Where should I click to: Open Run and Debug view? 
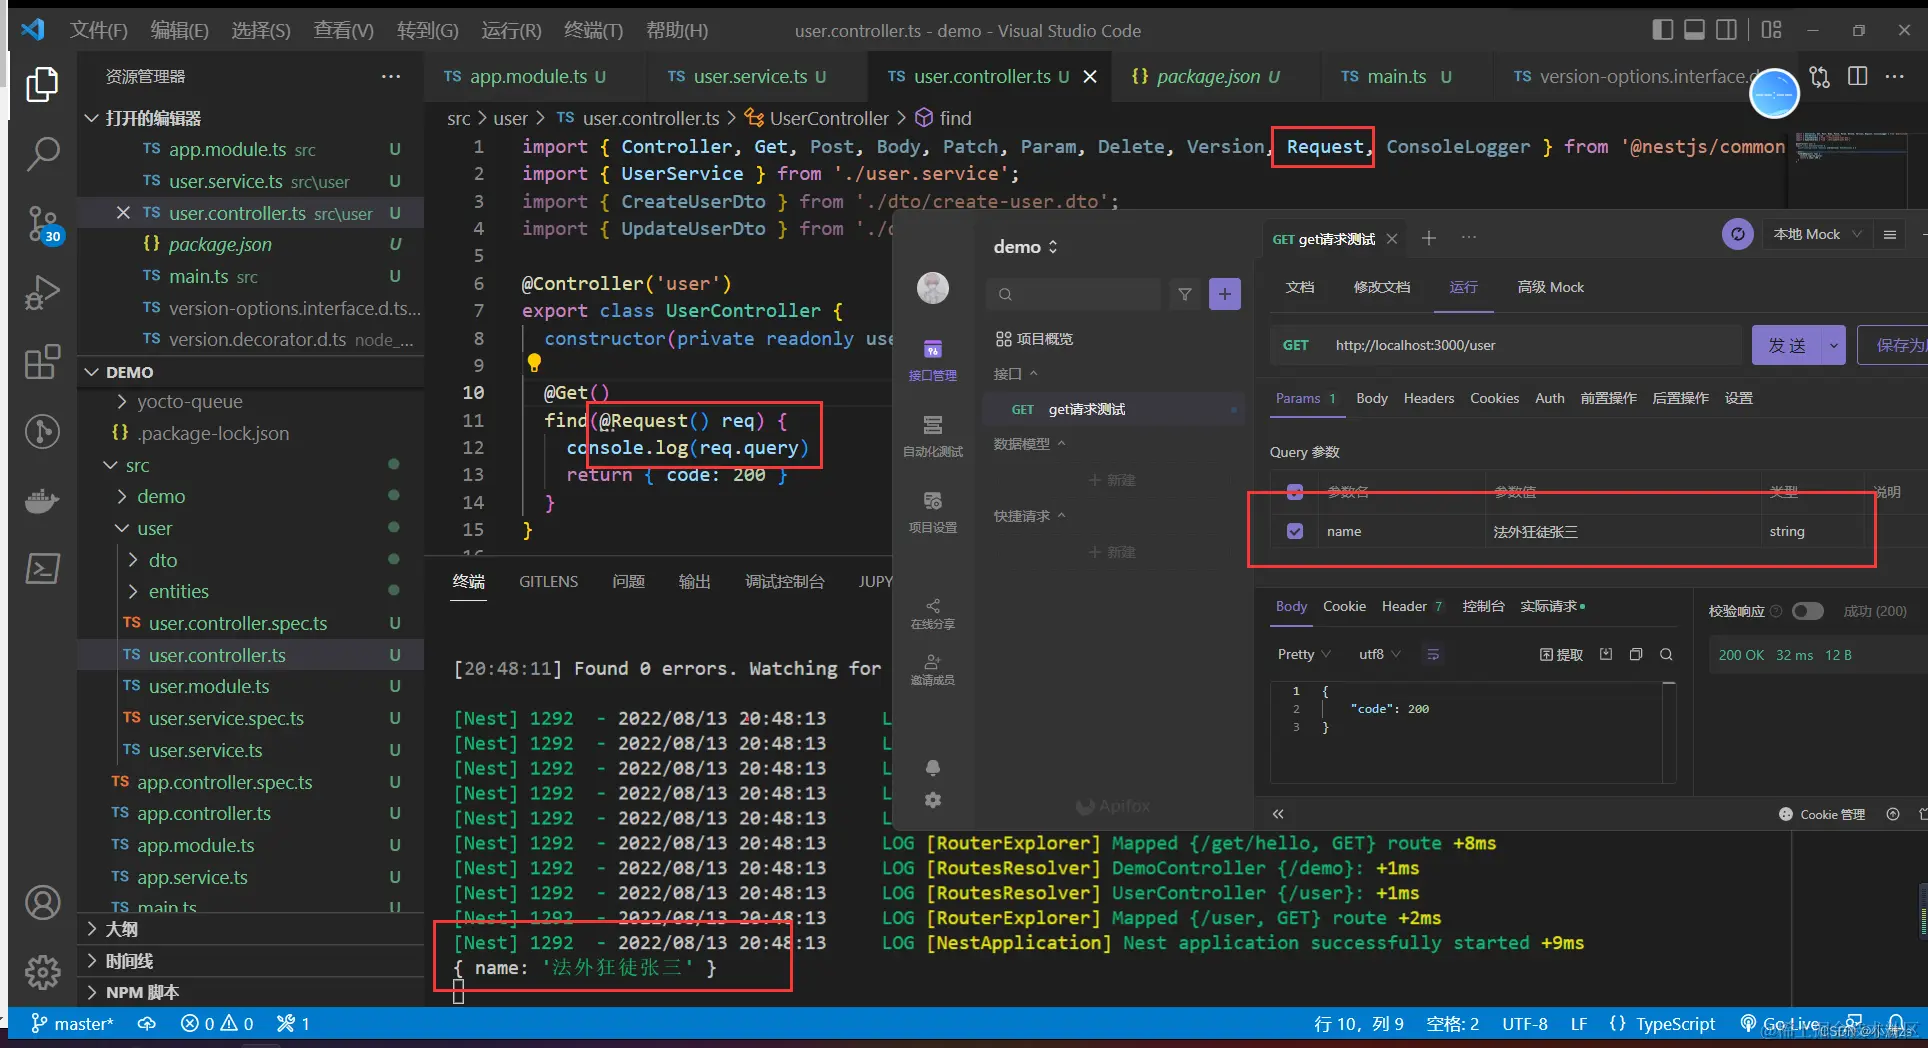tap(42, 292)
